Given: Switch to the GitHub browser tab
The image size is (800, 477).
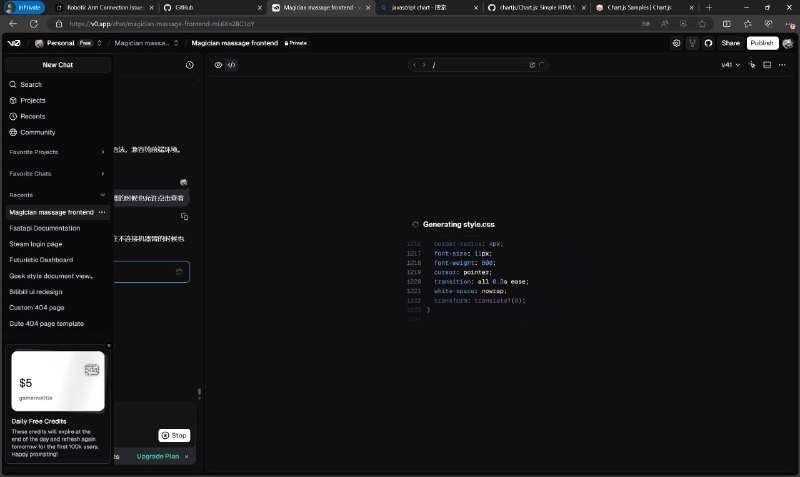Looking at the screenshot, I should pos(200,7).
